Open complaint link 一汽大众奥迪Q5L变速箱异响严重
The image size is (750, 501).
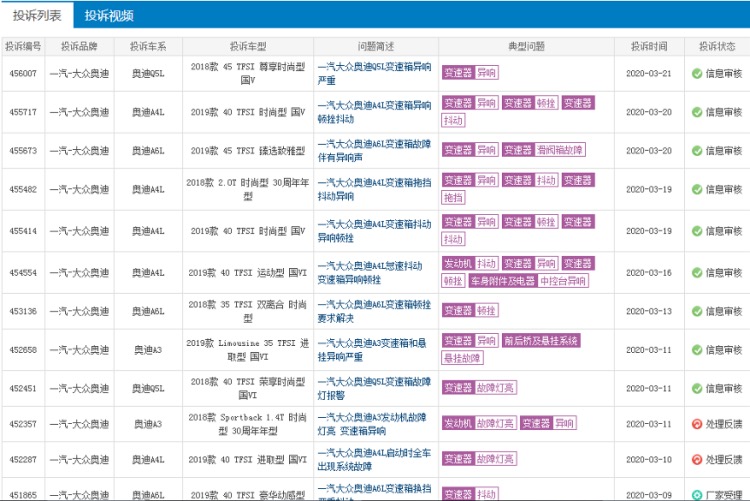click(x=374, y=73)
